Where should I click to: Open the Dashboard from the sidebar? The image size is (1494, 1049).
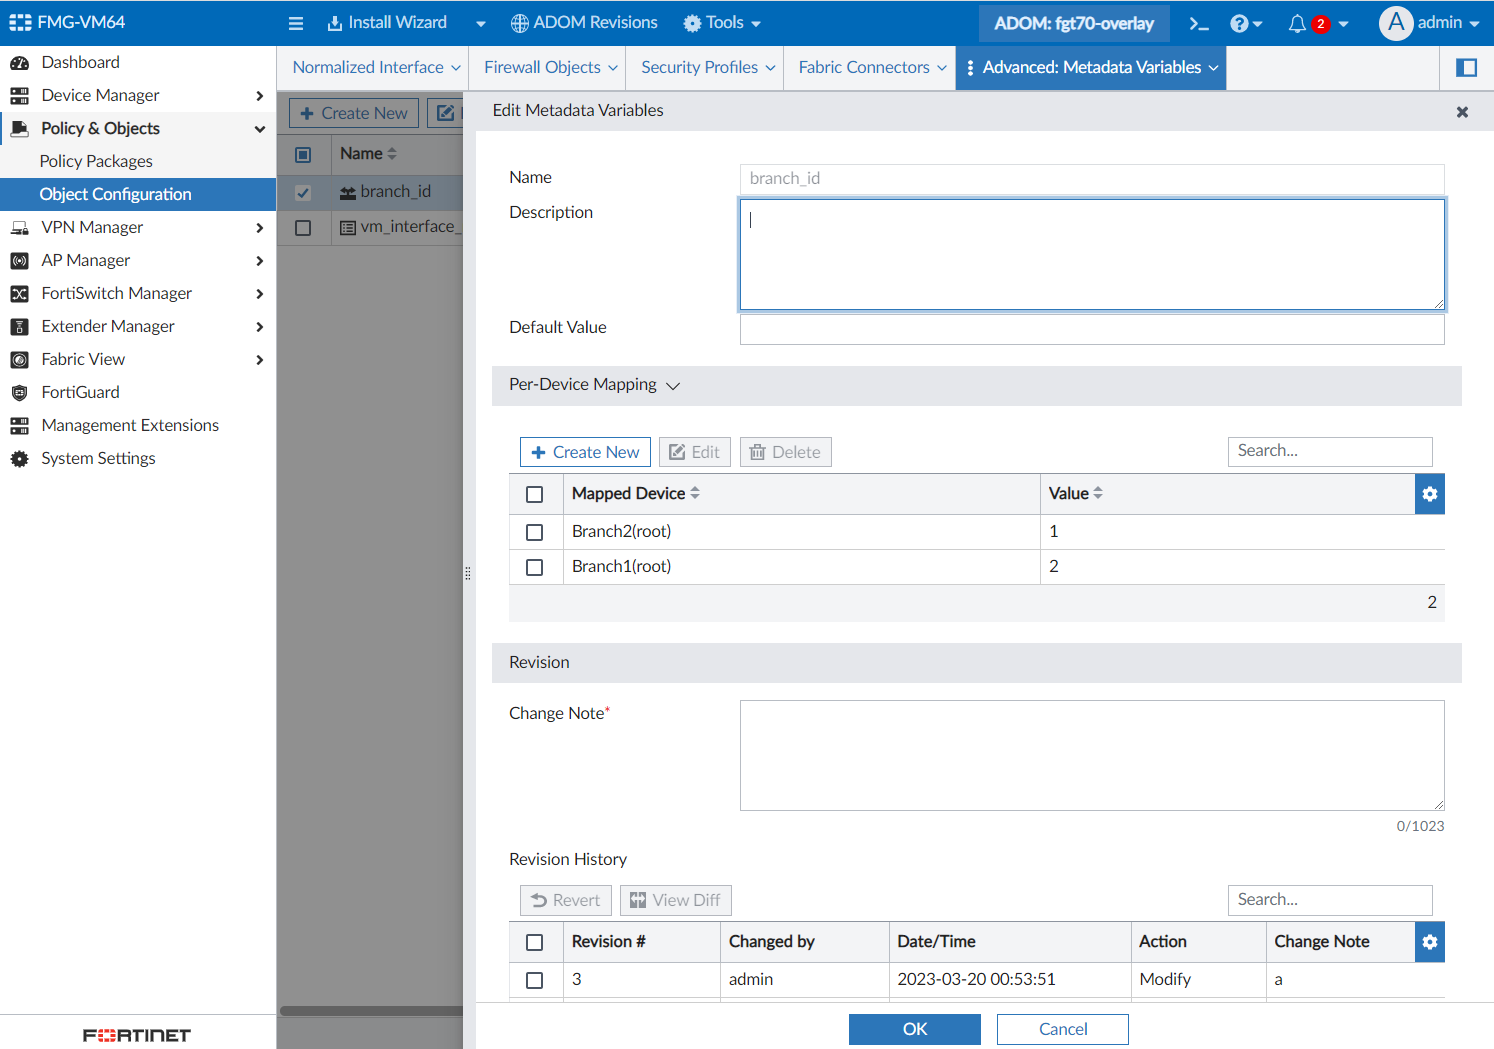coord(80,62)
